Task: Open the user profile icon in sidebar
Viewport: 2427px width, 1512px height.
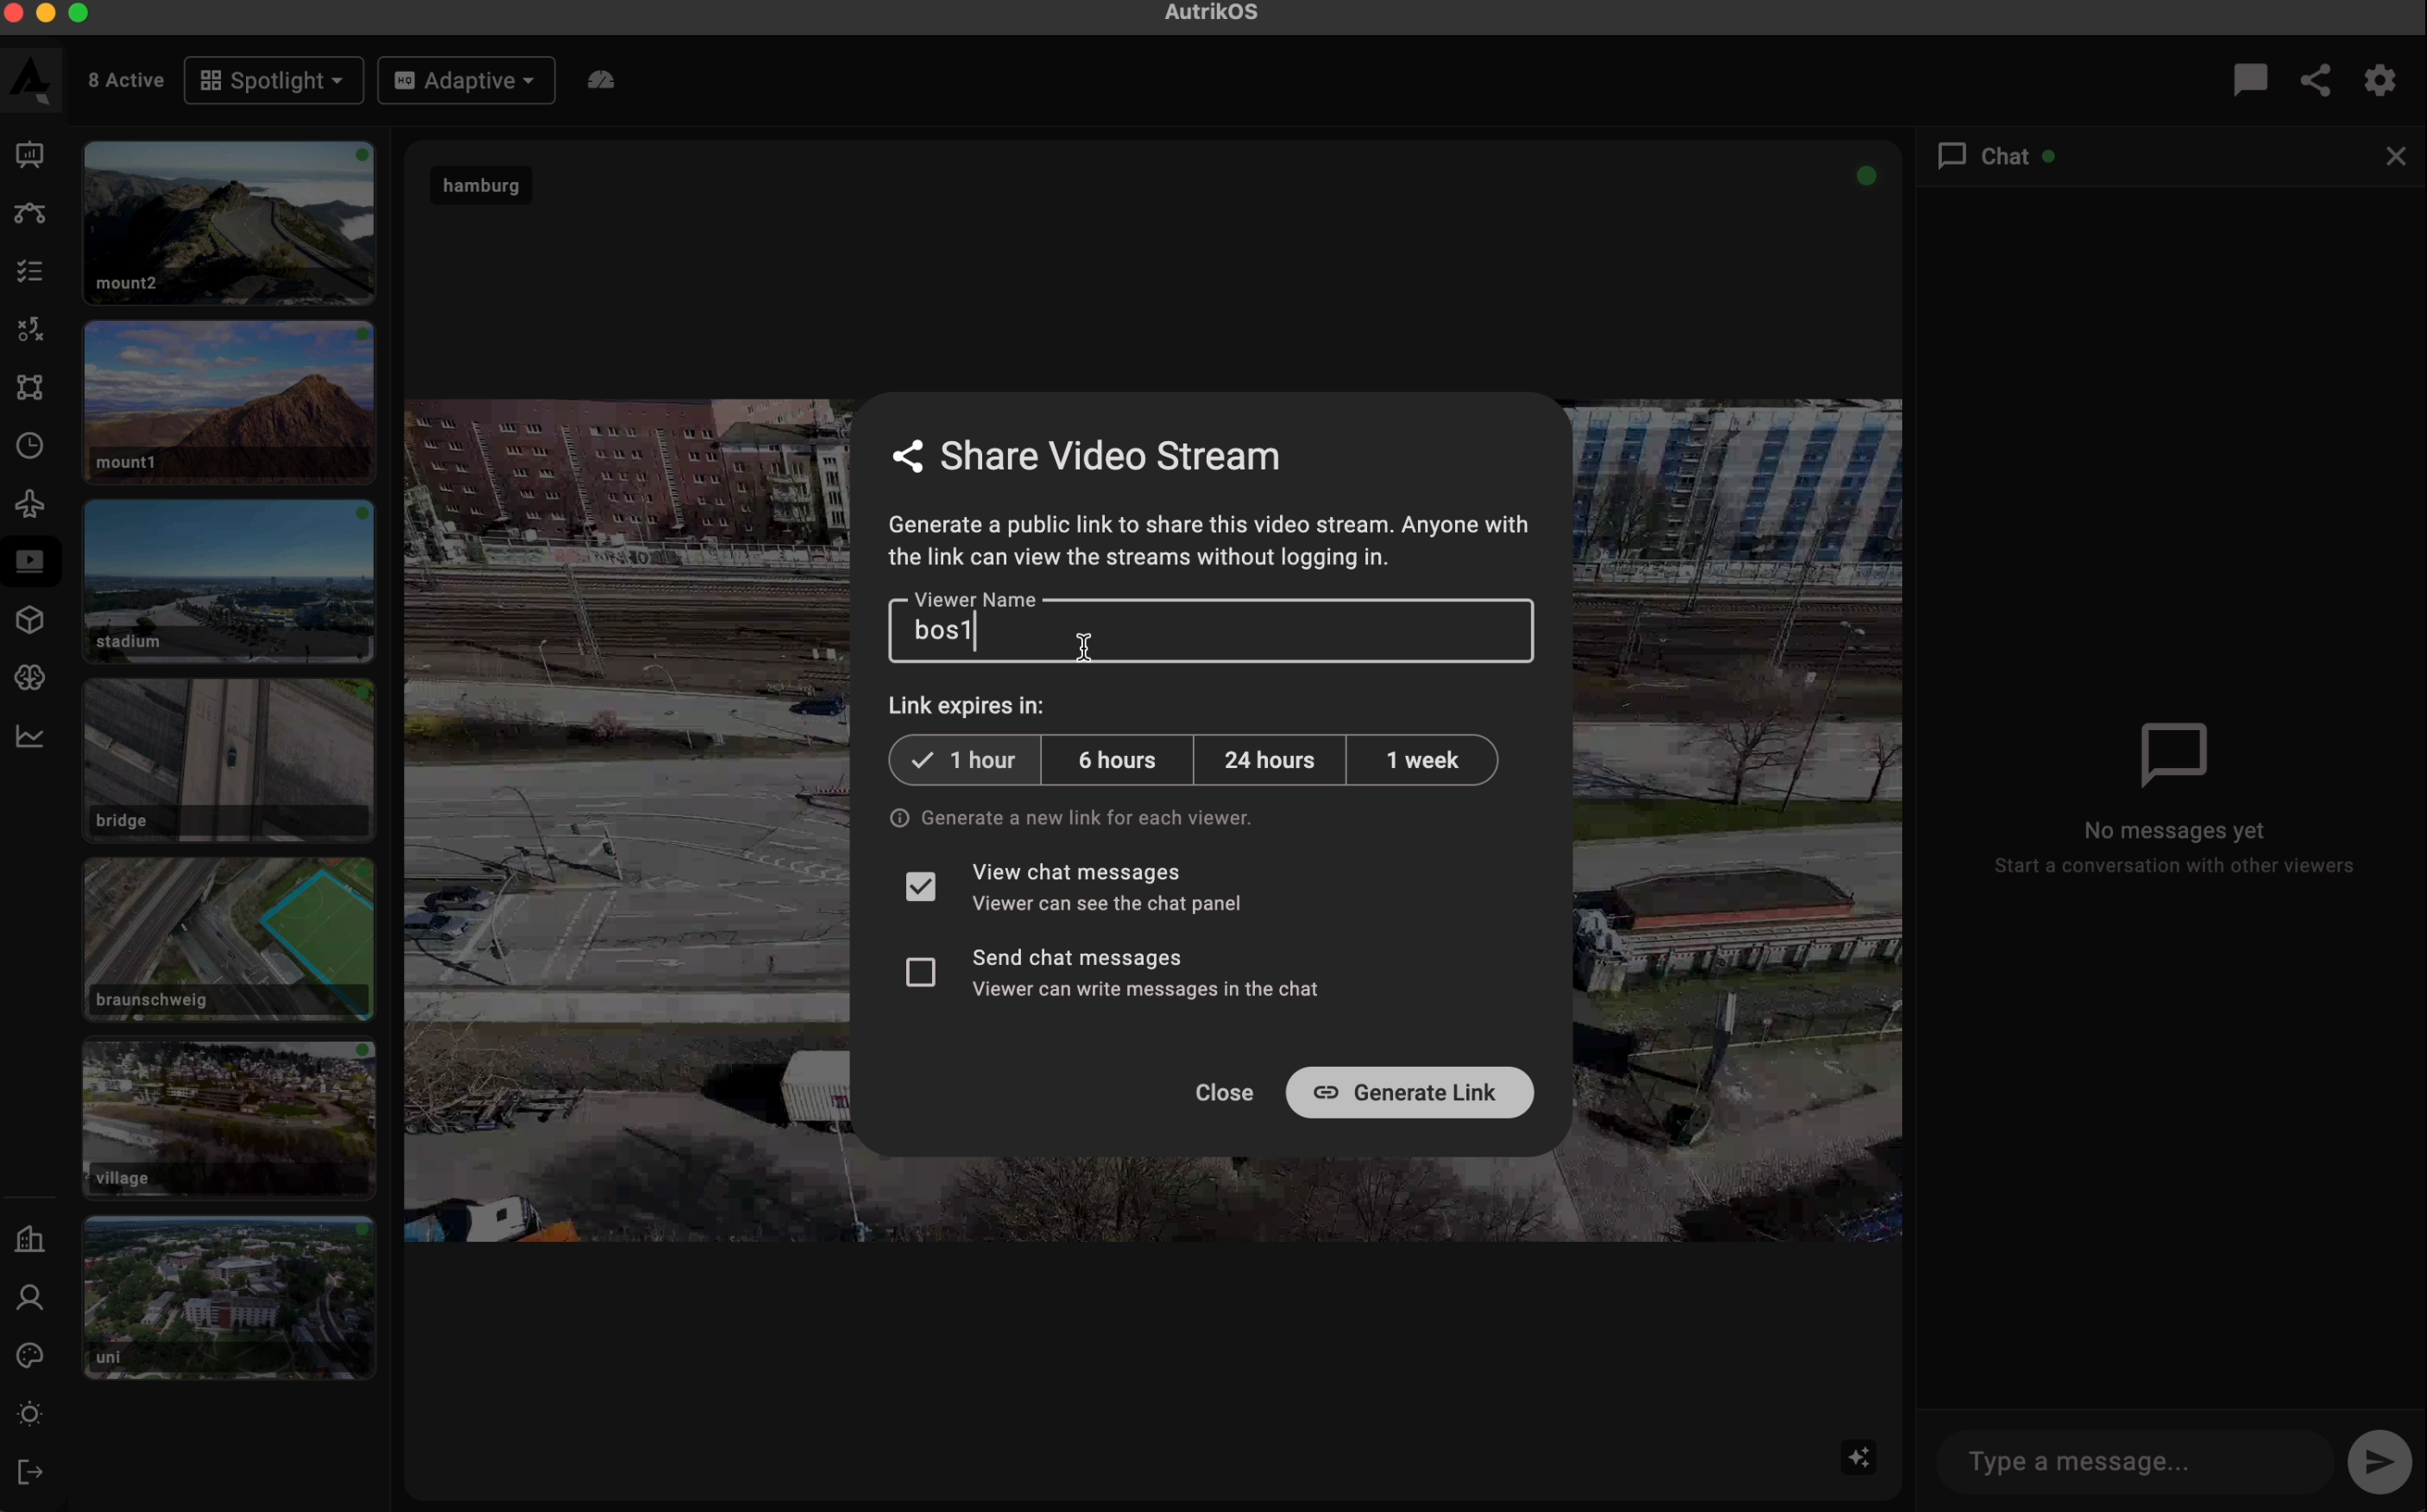Action: click(x=29, y=1297)
